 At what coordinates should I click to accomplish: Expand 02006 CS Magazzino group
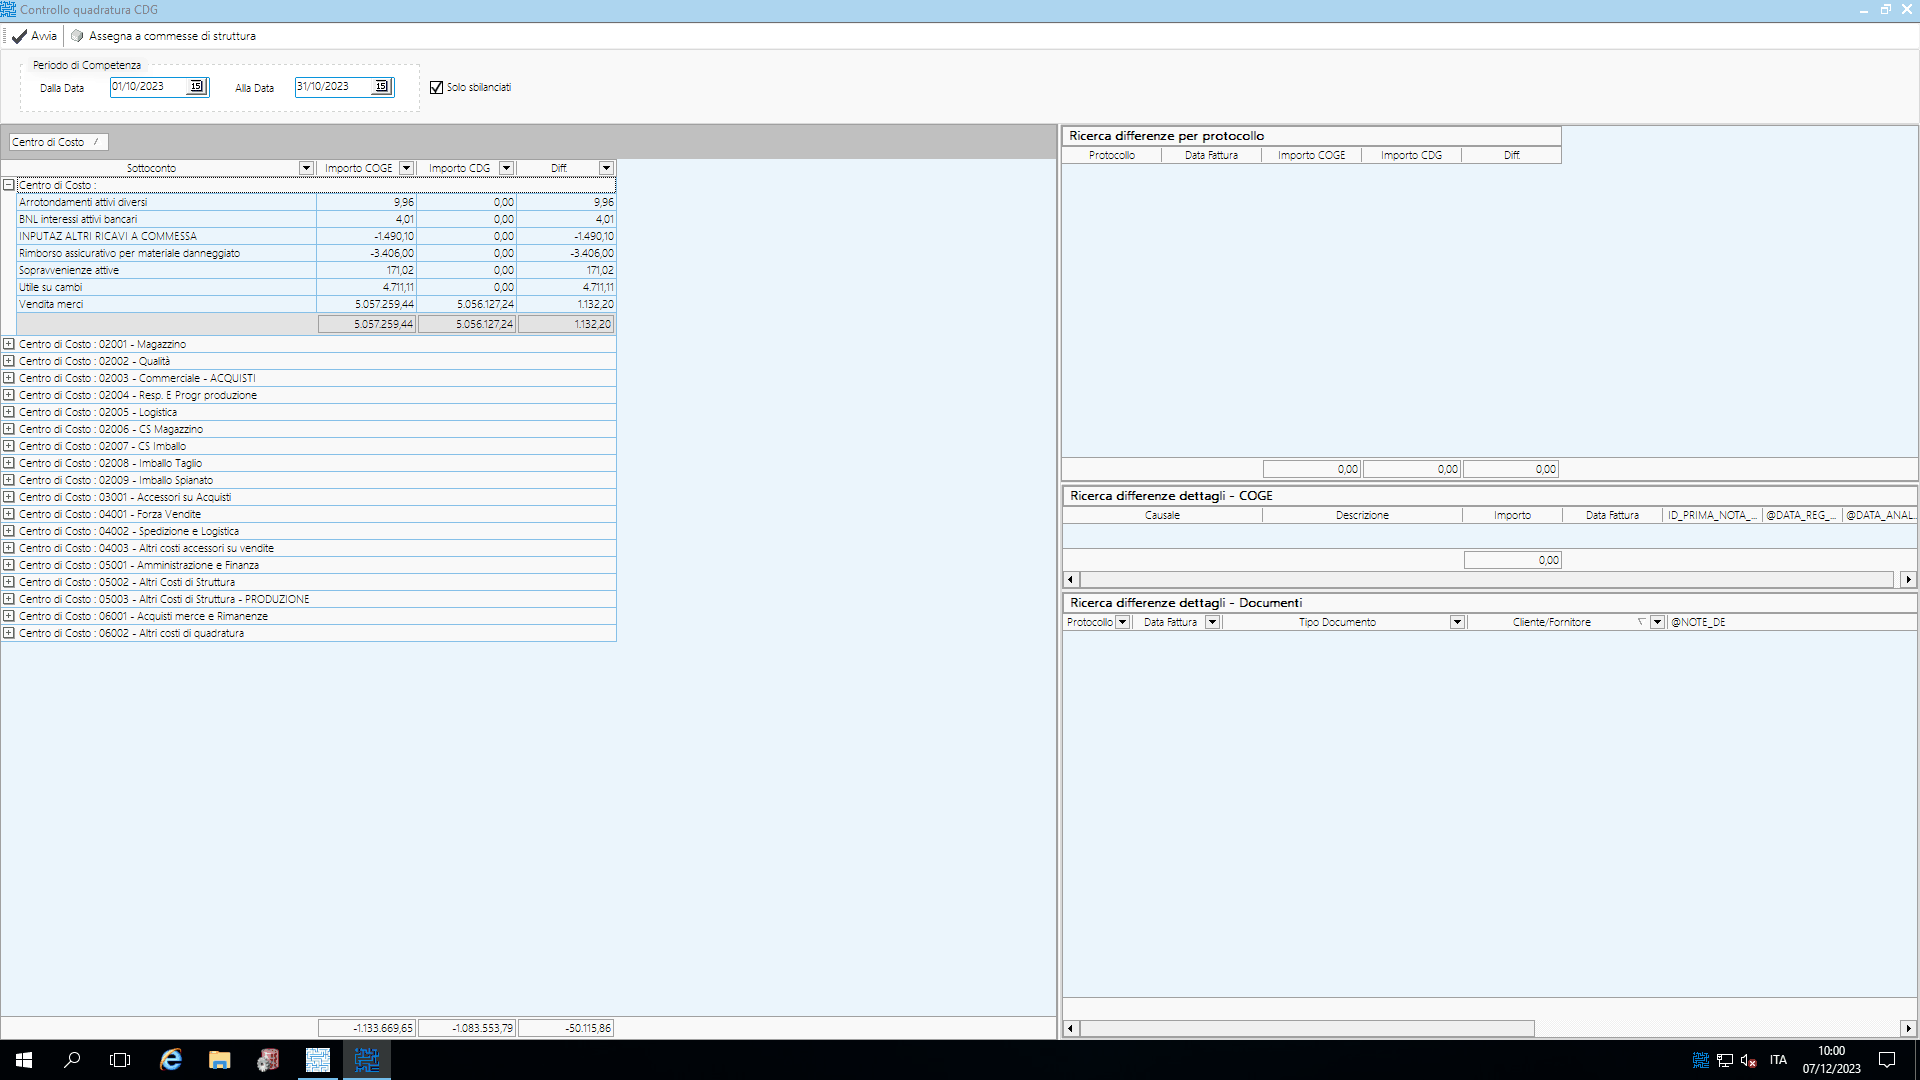click(x=8, y=429)
